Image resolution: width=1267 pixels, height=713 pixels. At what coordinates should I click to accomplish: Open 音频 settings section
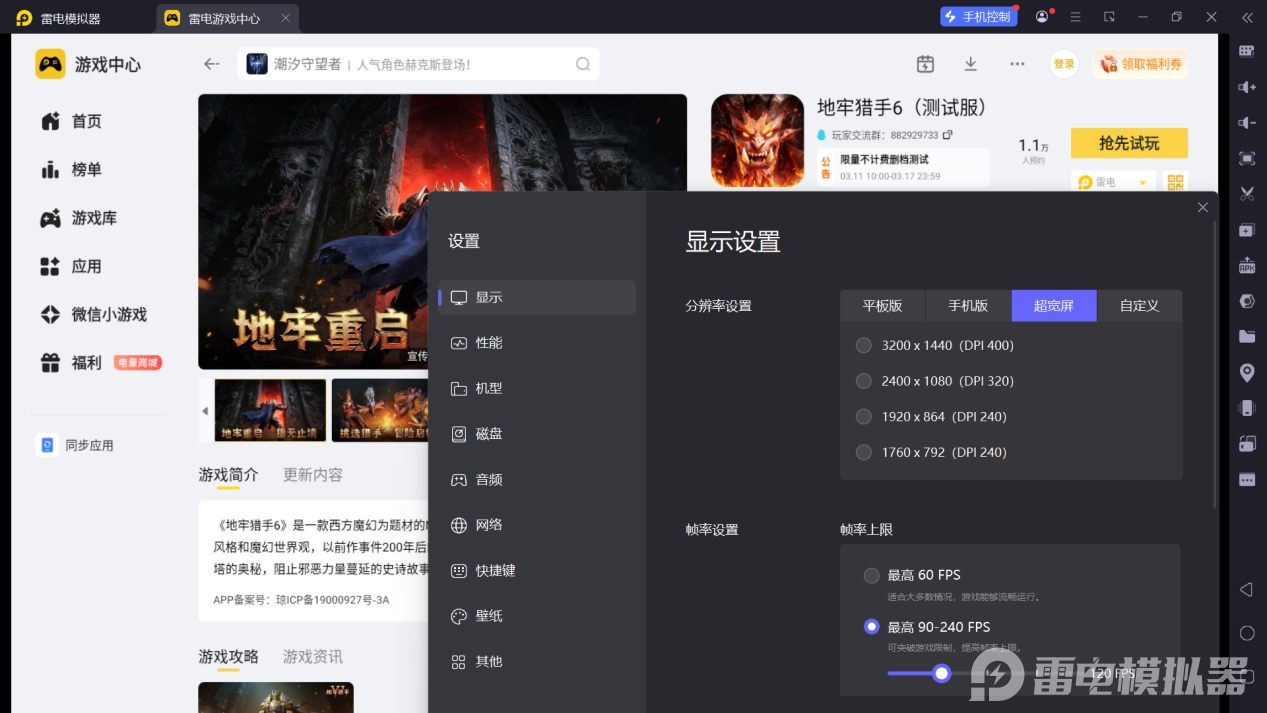point(537,479)
